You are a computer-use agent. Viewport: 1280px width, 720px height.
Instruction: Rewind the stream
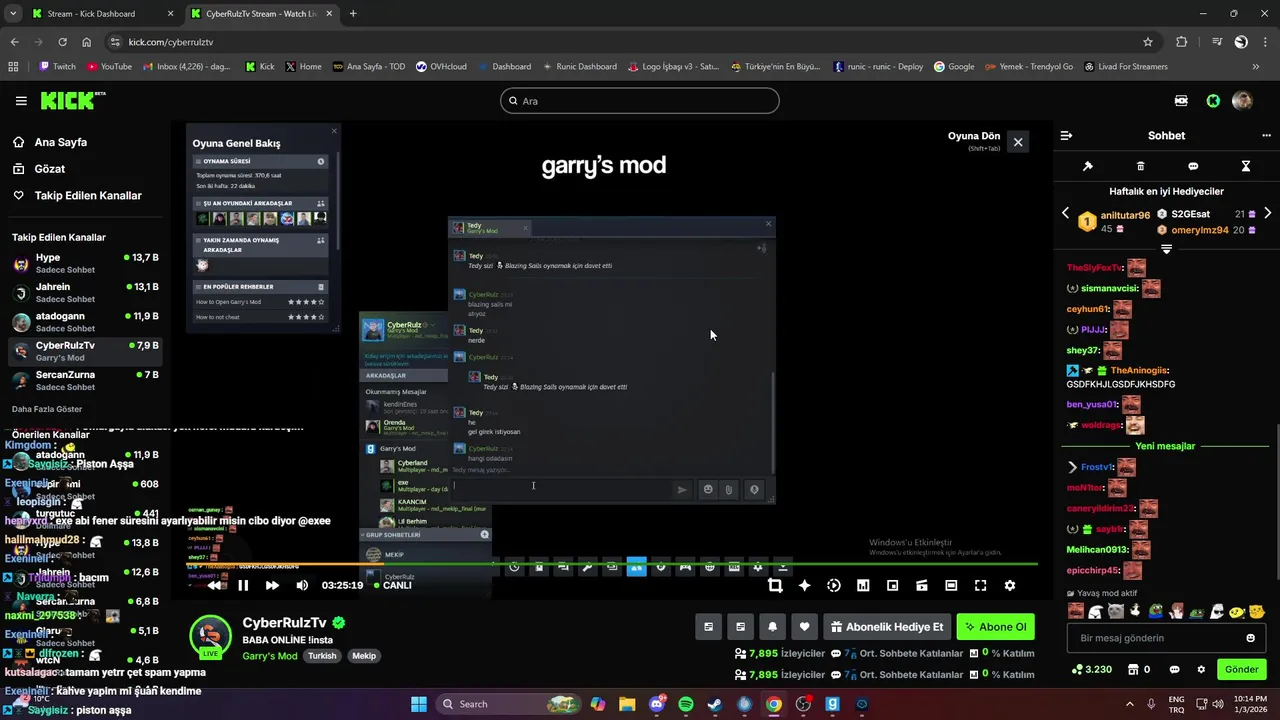215,586
